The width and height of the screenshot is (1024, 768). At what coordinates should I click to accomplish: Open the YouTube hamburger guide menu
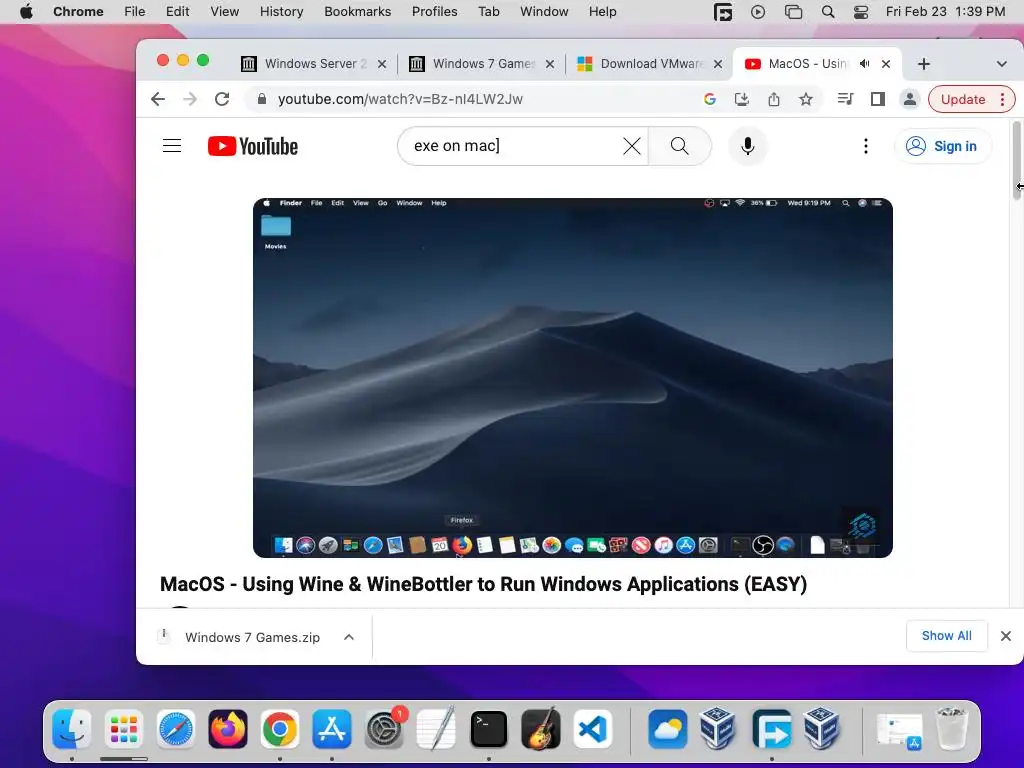point(172,146)
